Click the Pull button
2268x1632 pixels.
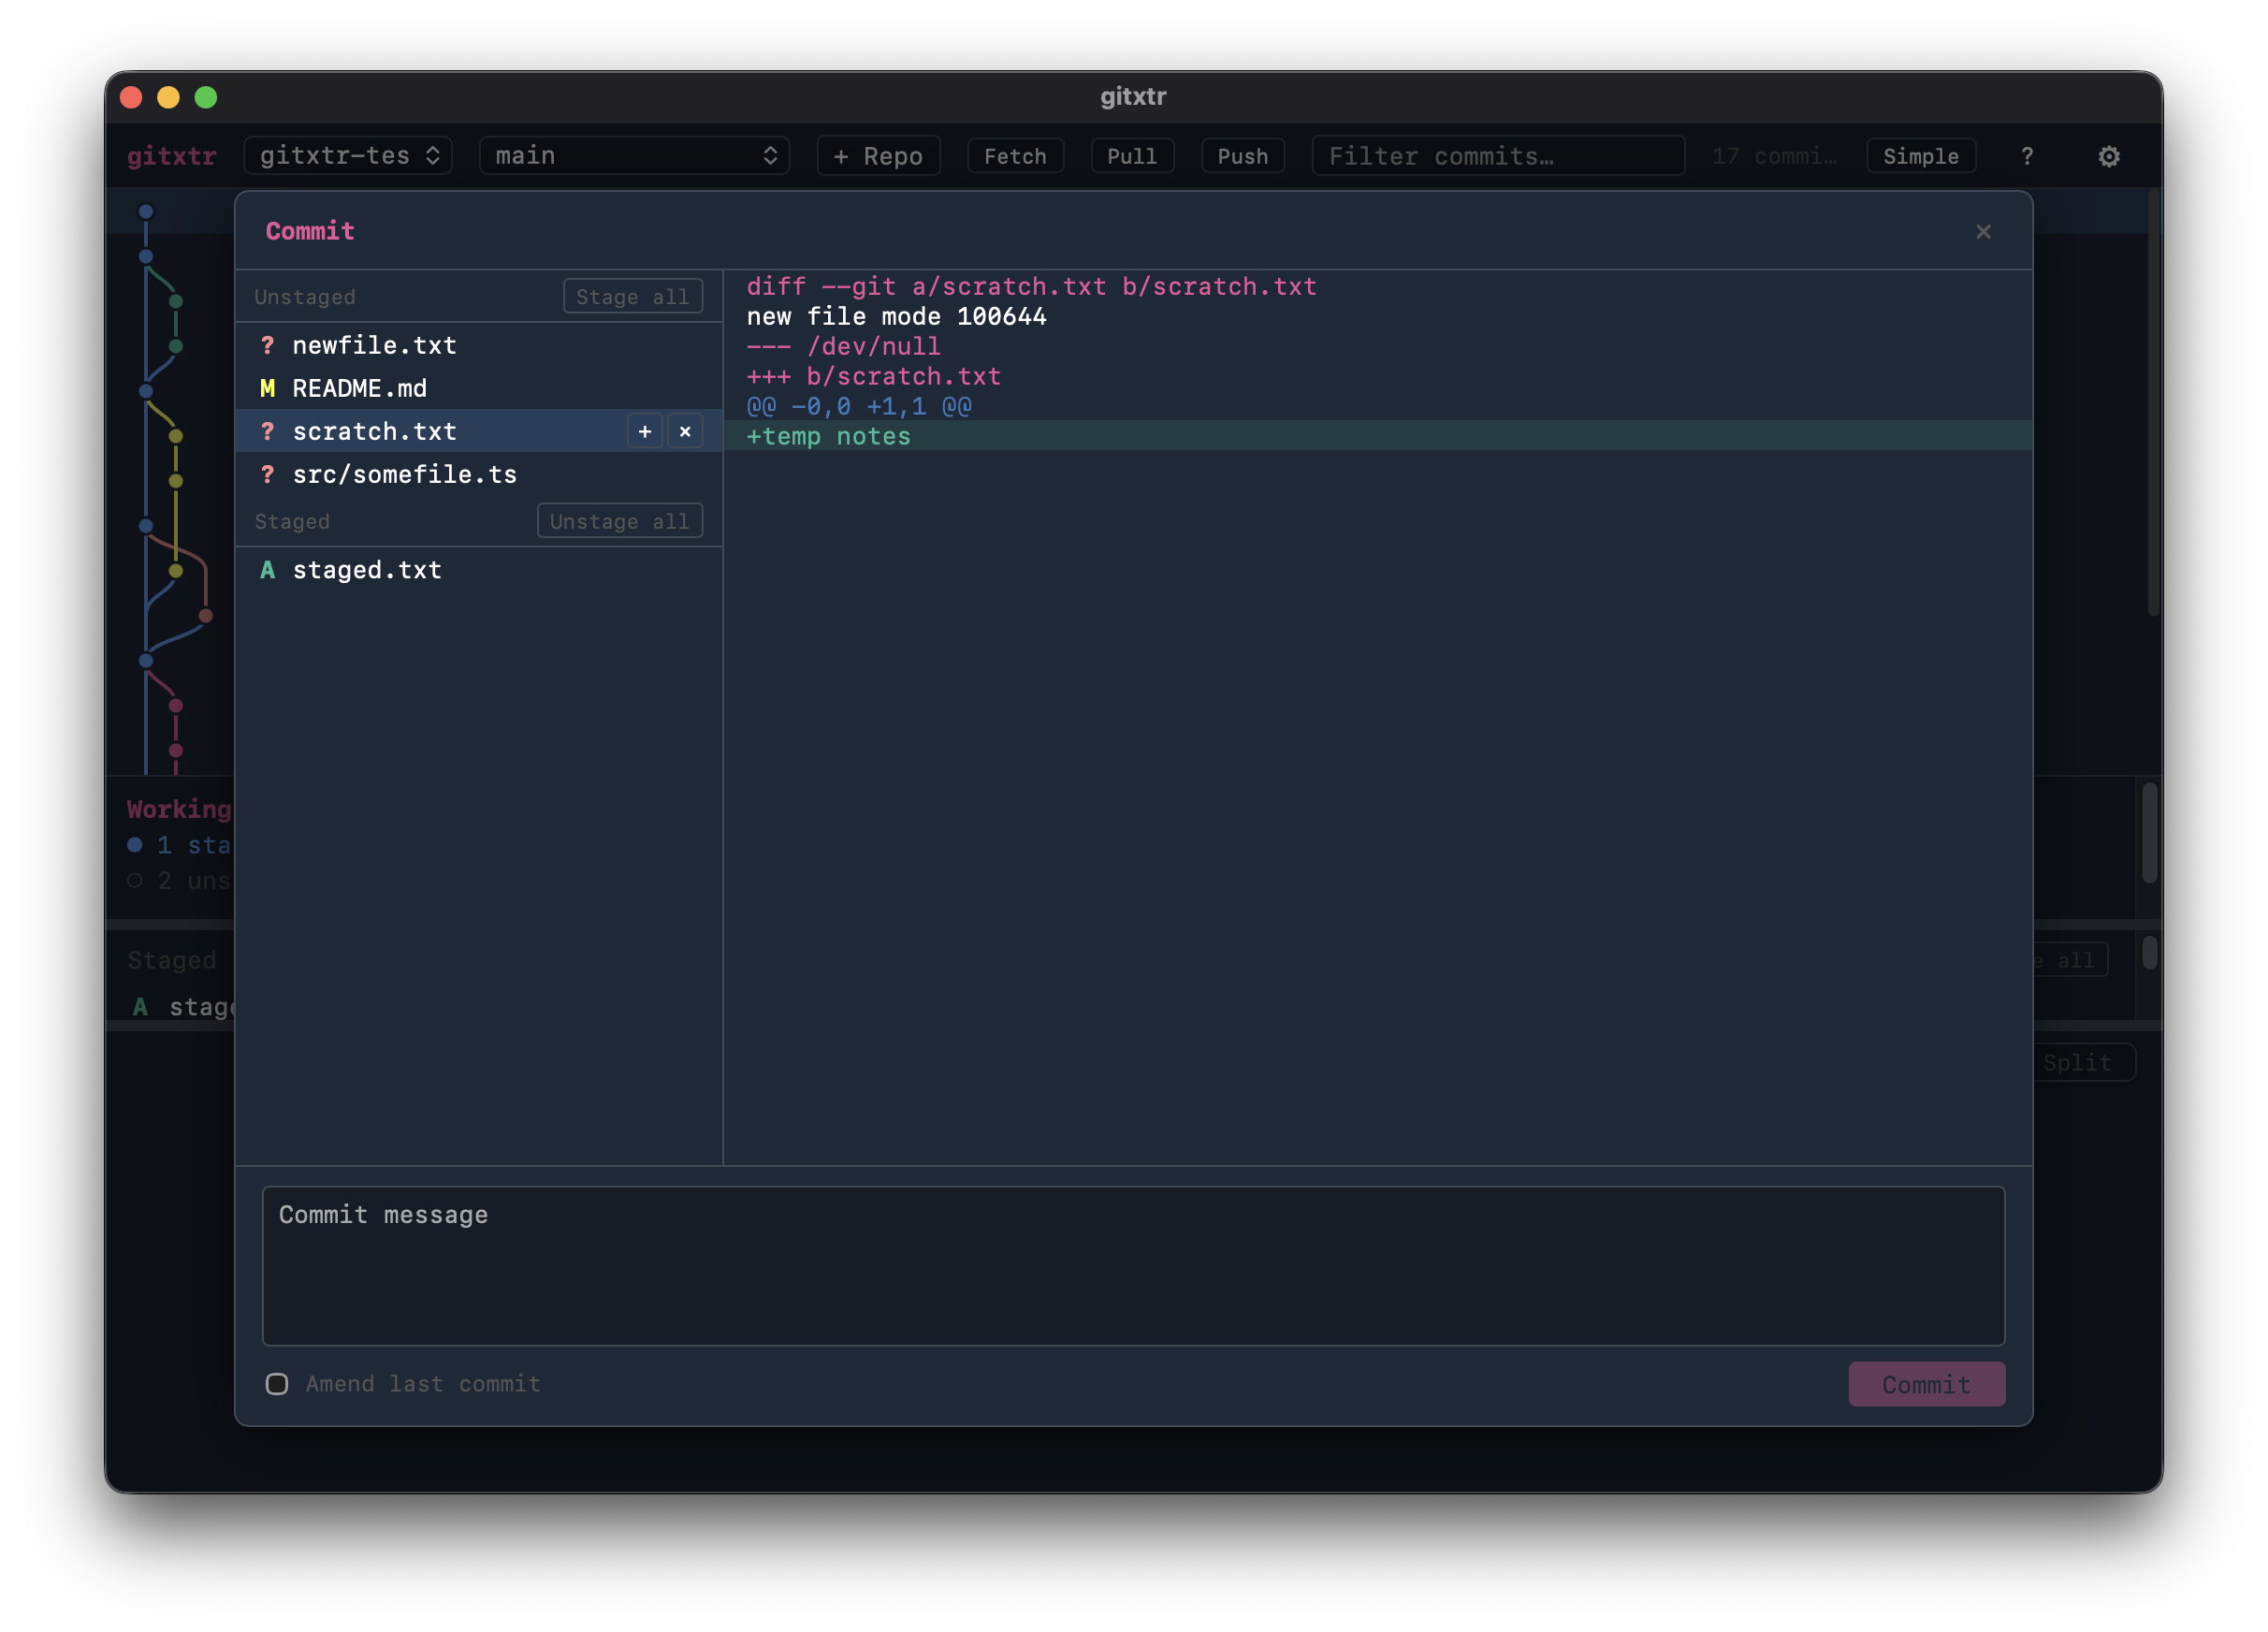pos(1132,156)
